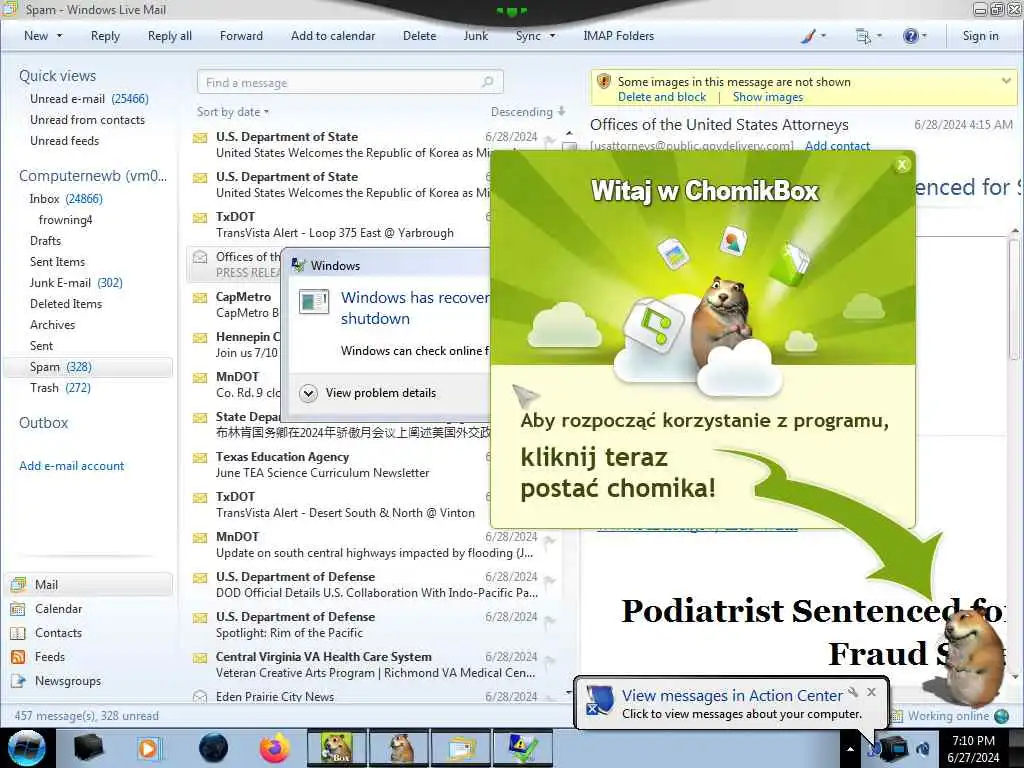Click Reply in the toolbar
This screenshot has height=768, width=1024.
point(105,36)
